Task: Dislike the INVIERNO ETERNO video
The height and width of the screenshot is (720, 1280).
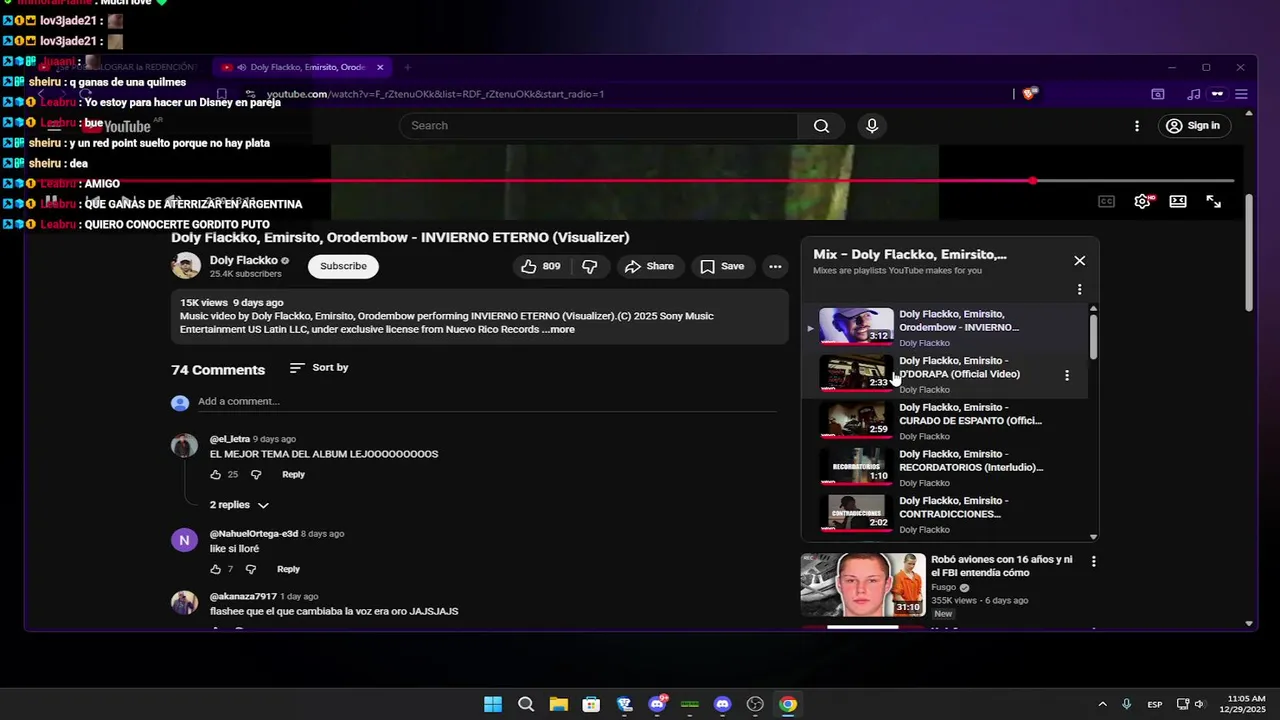Action: point(589,266)
